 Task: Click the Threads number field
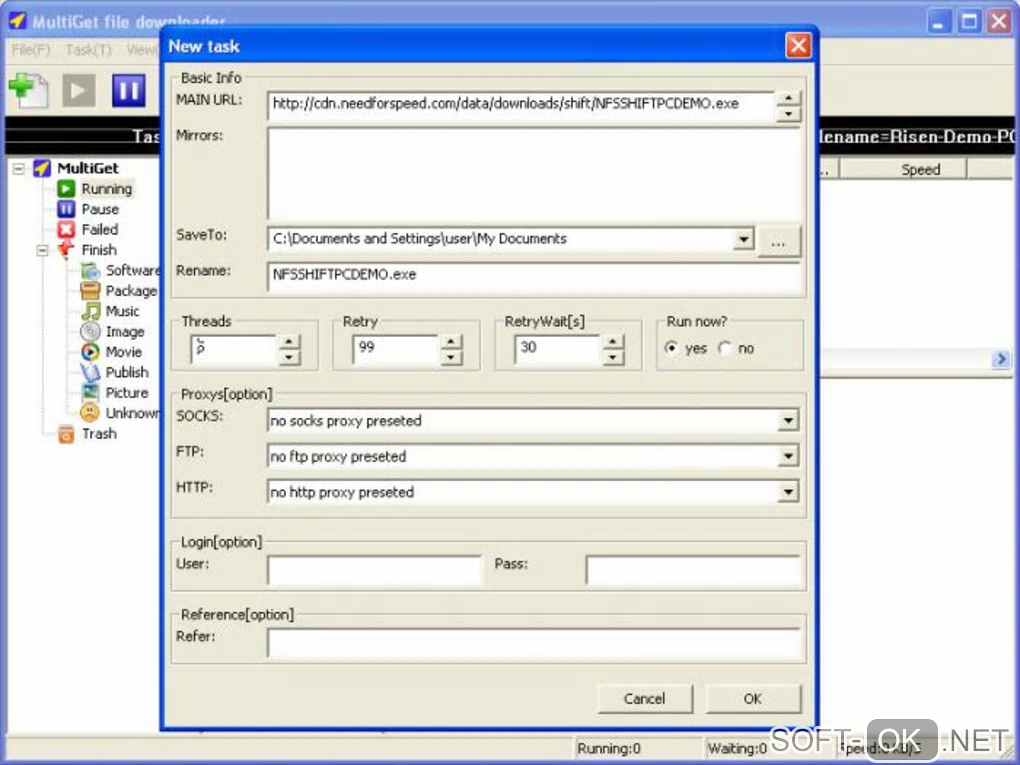[235, 349]
